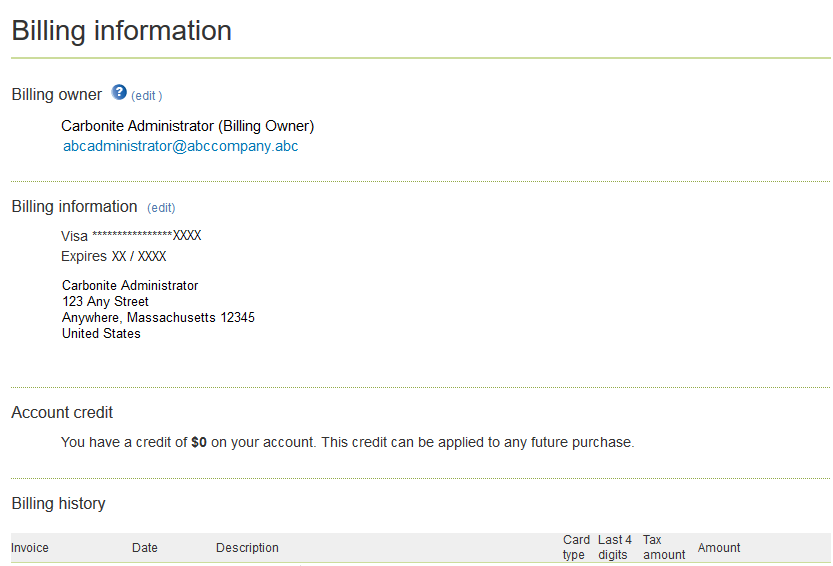833x566 pixels.
Task: Click the Tax amount column header
Action: 663,547
